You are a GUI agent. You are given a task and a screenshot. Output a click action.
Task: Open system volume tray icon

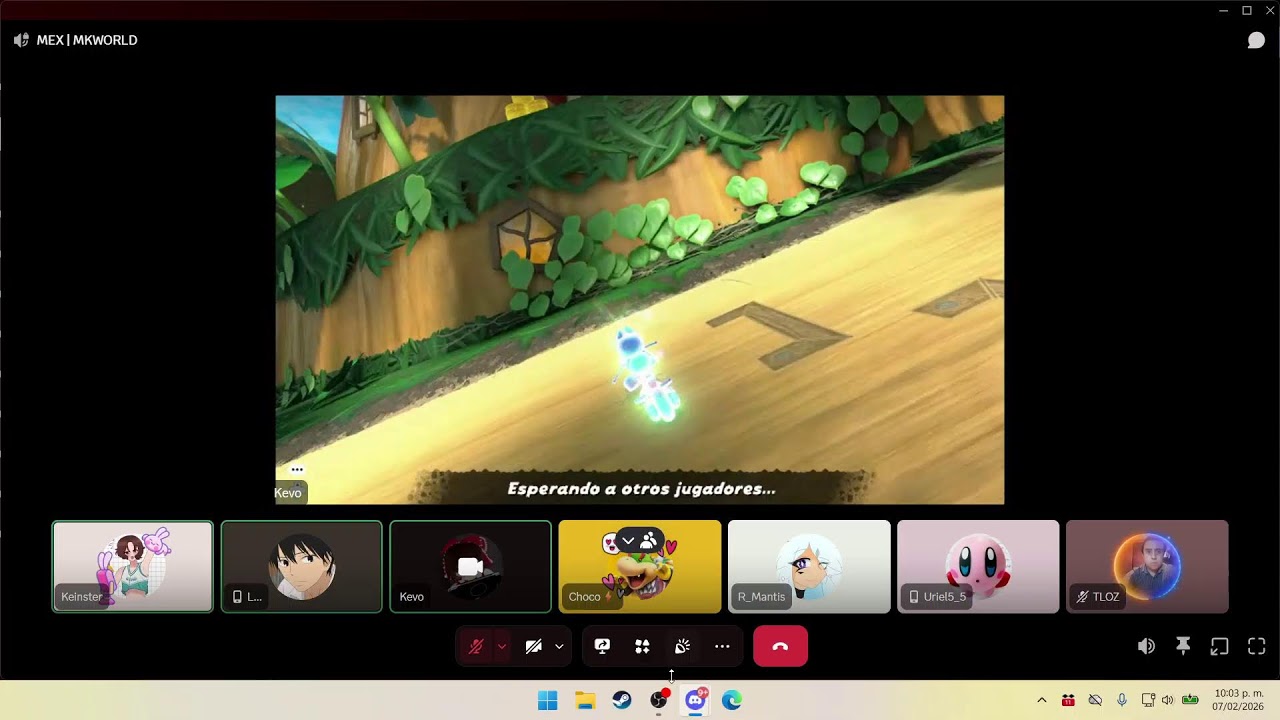tap(1167, 700)
